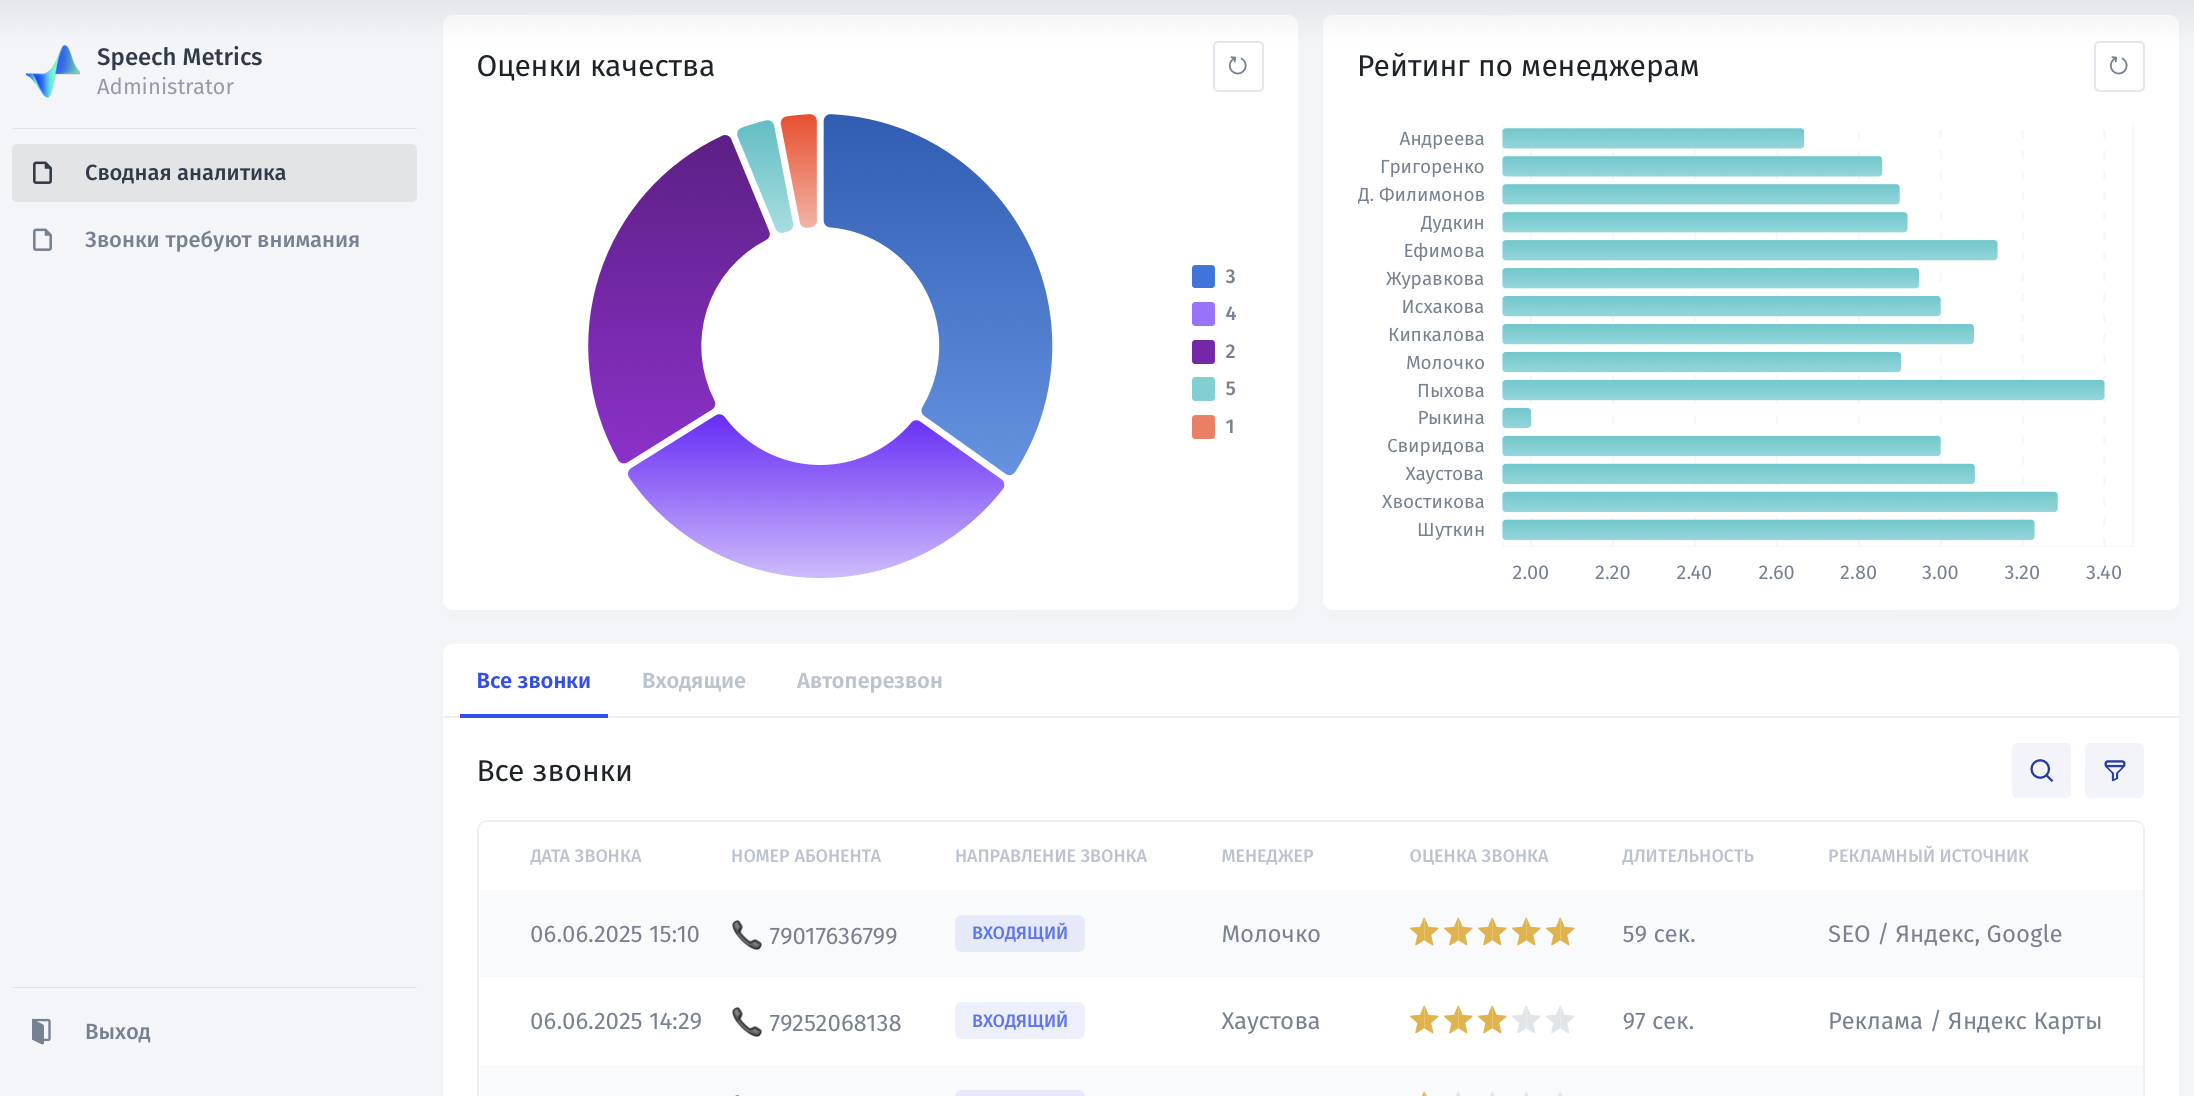
Task: Click manager name Хаустова in calls table
Action: 1270,1021
